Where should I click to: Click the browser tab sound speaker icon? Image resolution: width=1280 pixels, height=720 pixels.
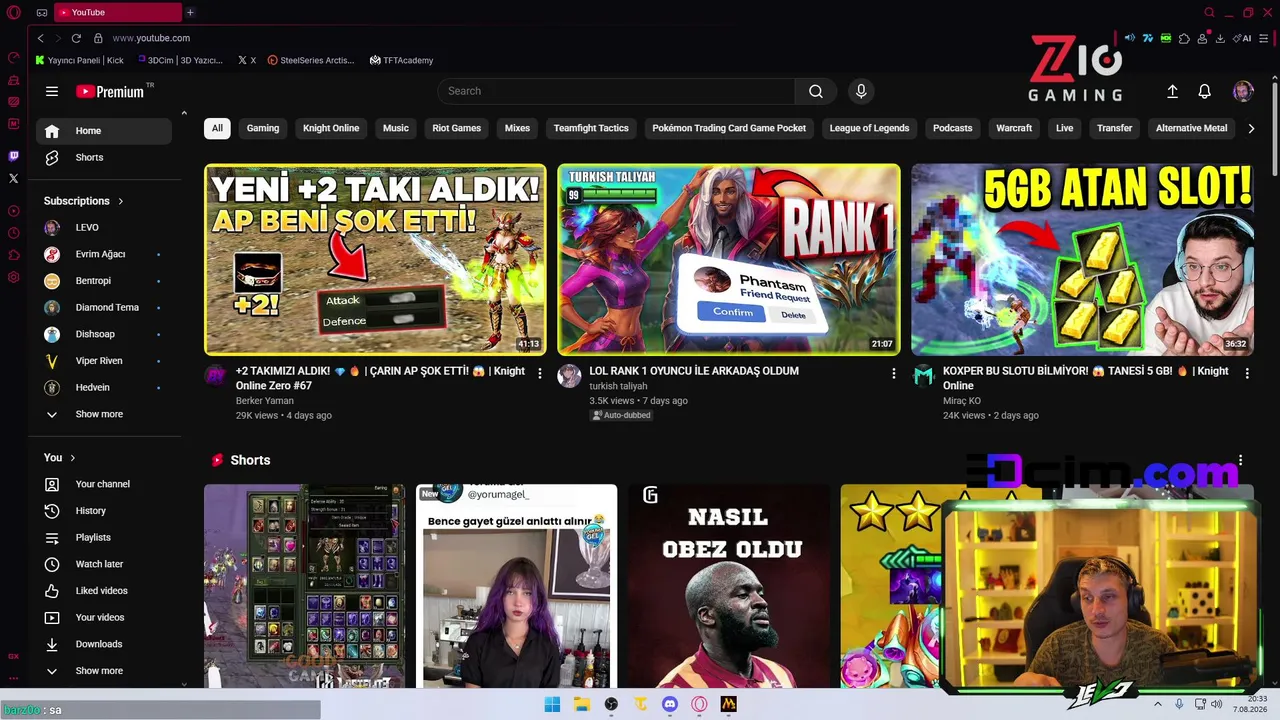point(1130,38)
